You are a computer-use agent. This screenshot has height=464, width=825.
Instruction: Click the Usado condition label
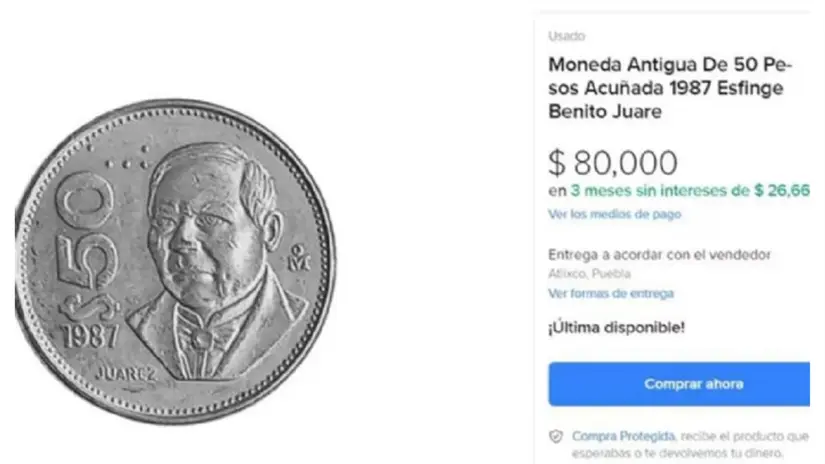[567, 36]
